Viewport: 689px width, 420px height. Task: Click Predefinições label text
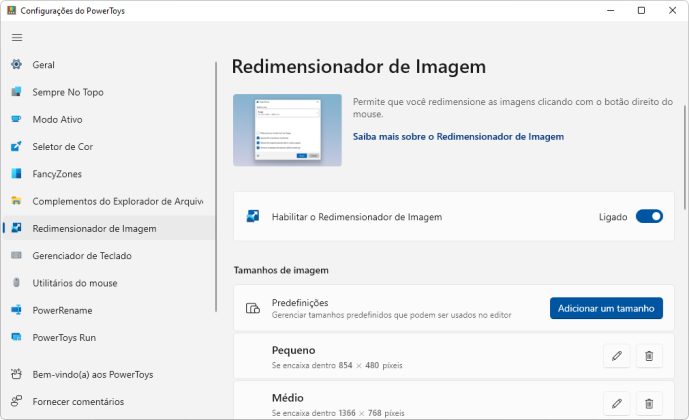(x=300, y=303)
